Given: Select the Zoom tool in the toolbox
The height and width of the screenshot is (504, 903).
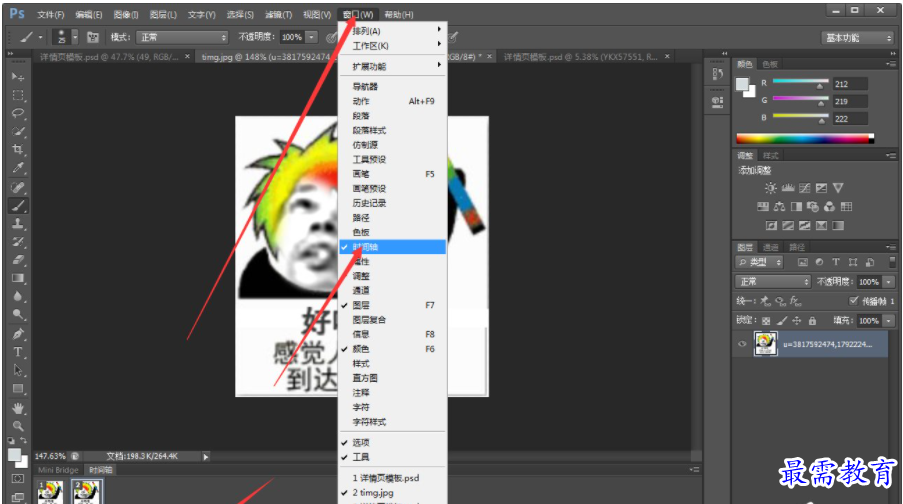Looking at the screenshot, I should point(18,426).
